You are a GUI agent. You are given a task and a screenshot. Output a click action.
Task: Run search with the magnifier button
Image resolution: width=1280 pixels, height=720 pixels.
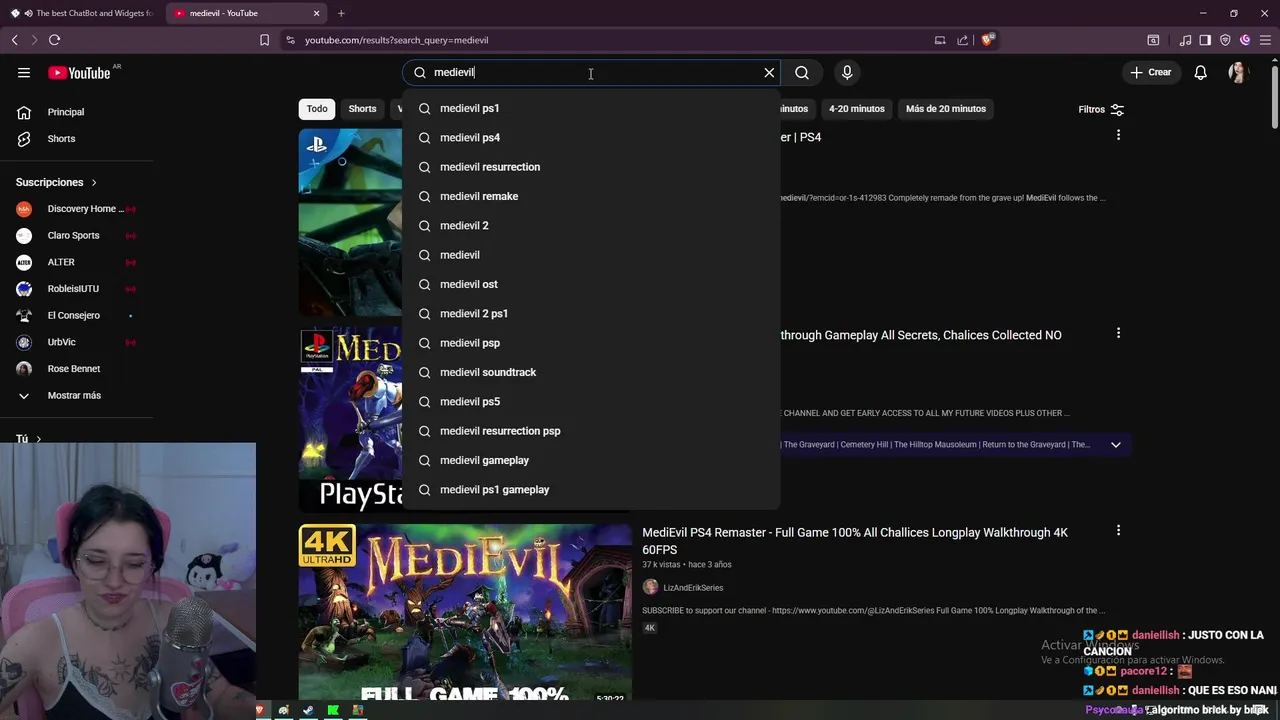802,72
